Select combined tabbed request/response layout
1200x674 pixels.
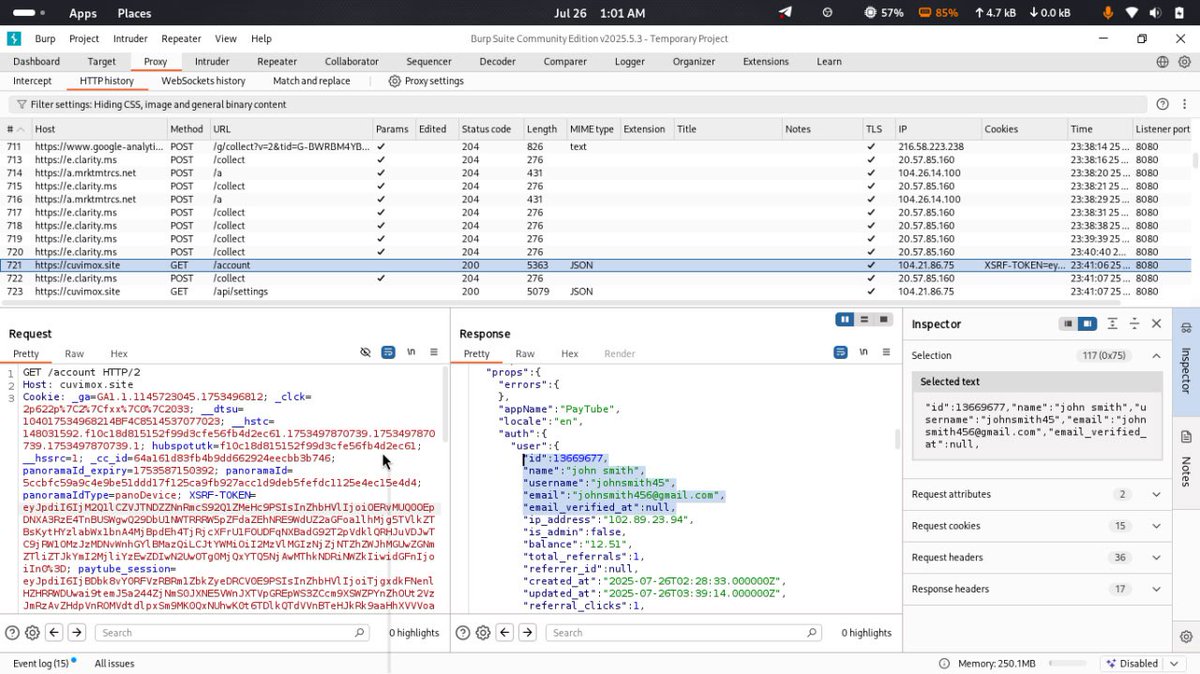click(883, 320)
